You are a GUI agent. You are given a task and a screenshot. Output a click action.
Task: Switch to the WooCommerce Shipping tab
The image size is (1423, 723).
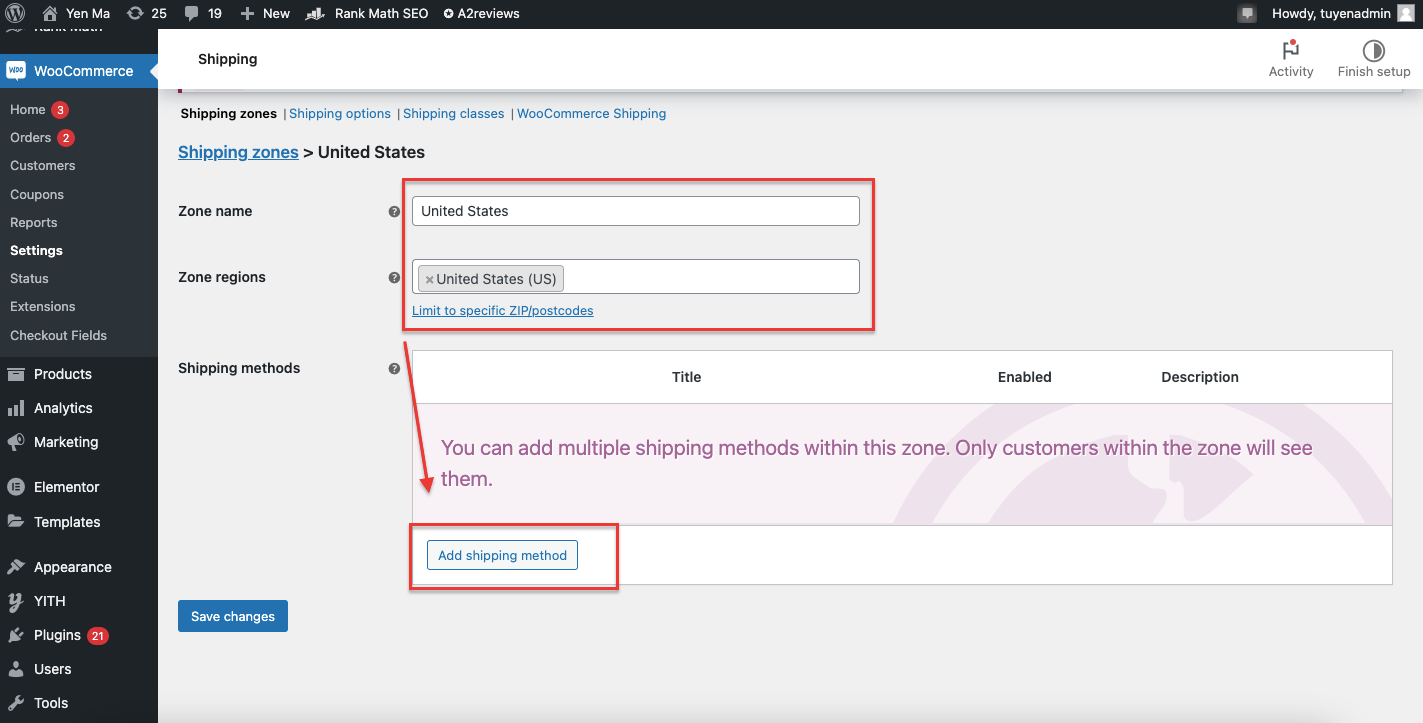pos(592,113)
